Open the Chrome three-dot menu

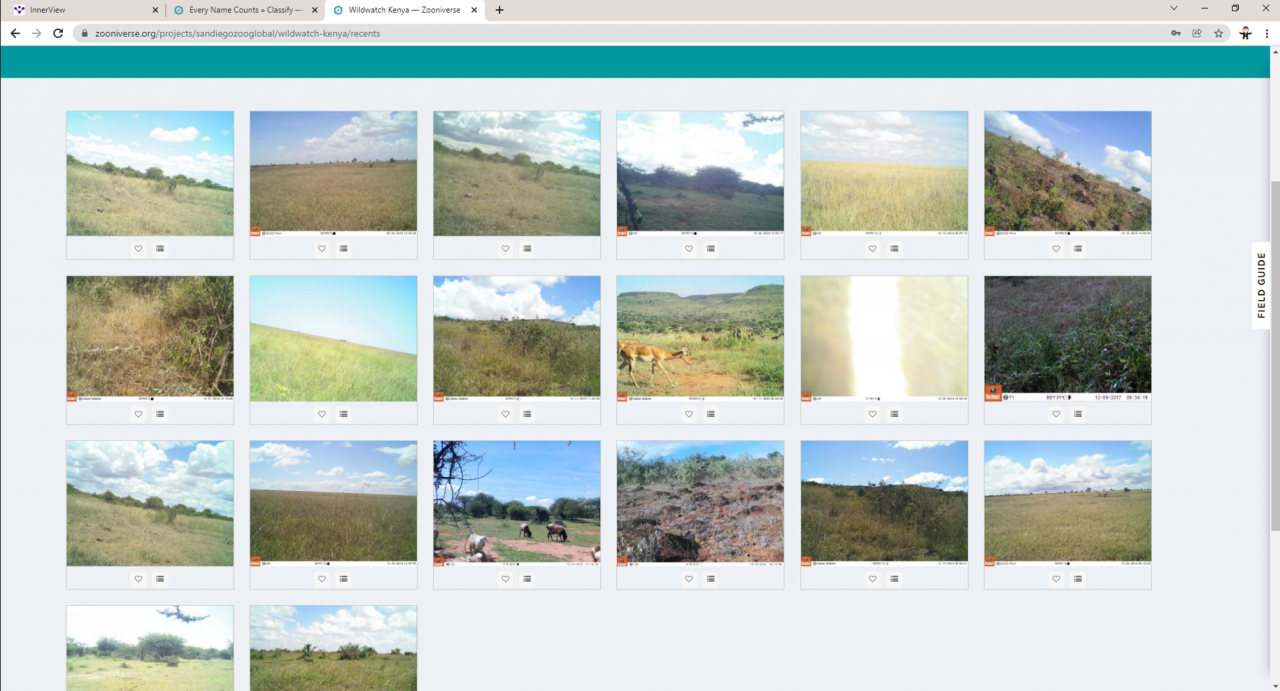pyautogui.click(x=1266, y=33)
